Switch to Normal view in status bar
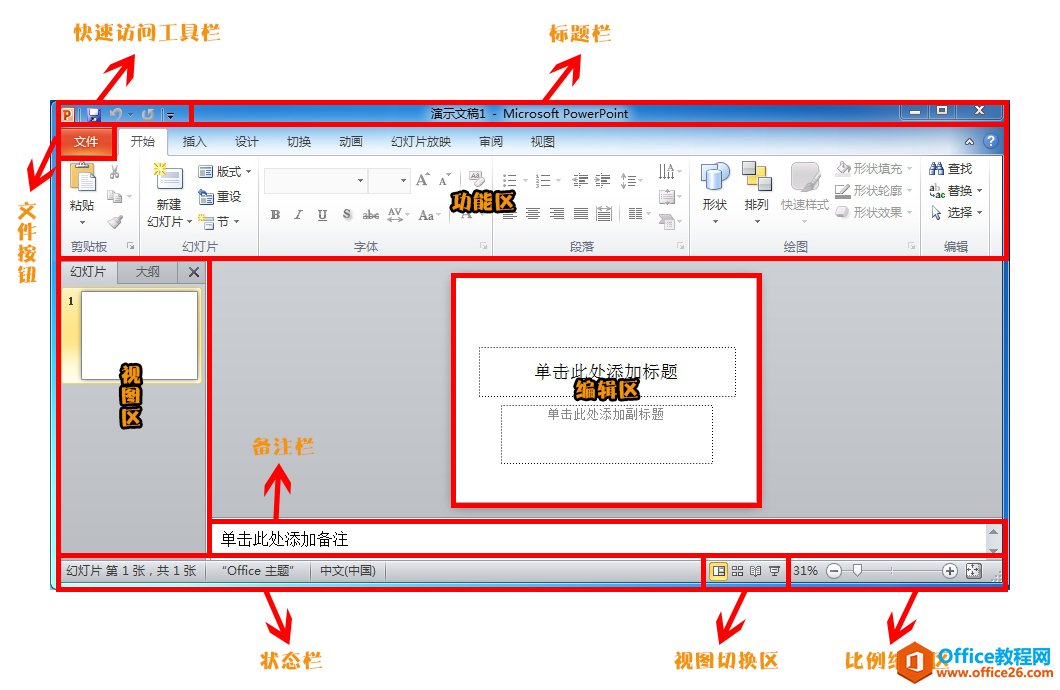 coord(719,571)
